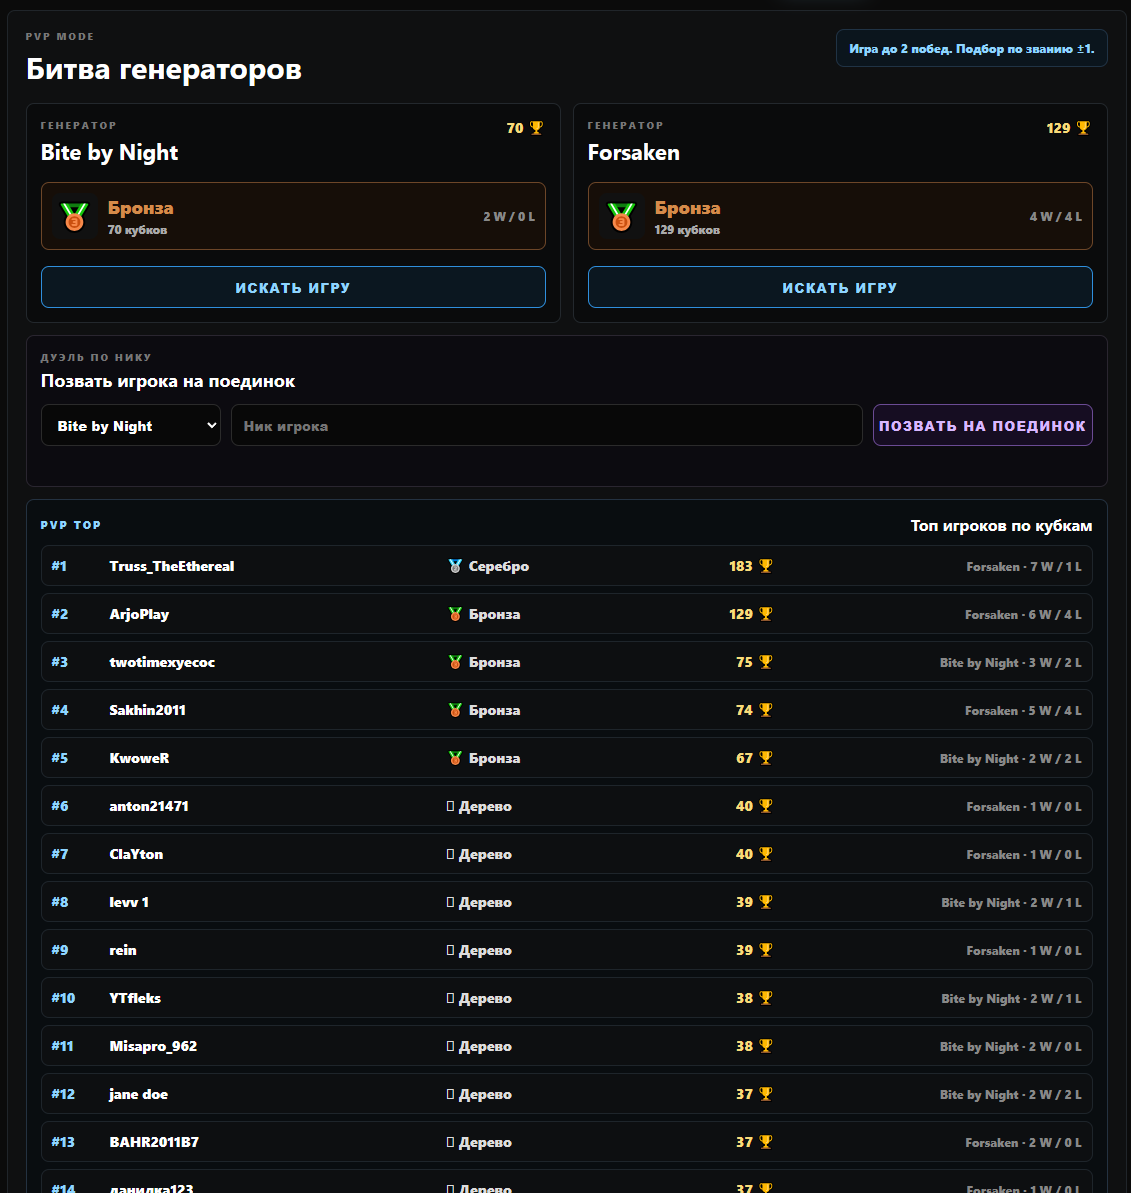Focus the Ник игрока input field
This screenshot has width=1131, height=1193.
546,425
